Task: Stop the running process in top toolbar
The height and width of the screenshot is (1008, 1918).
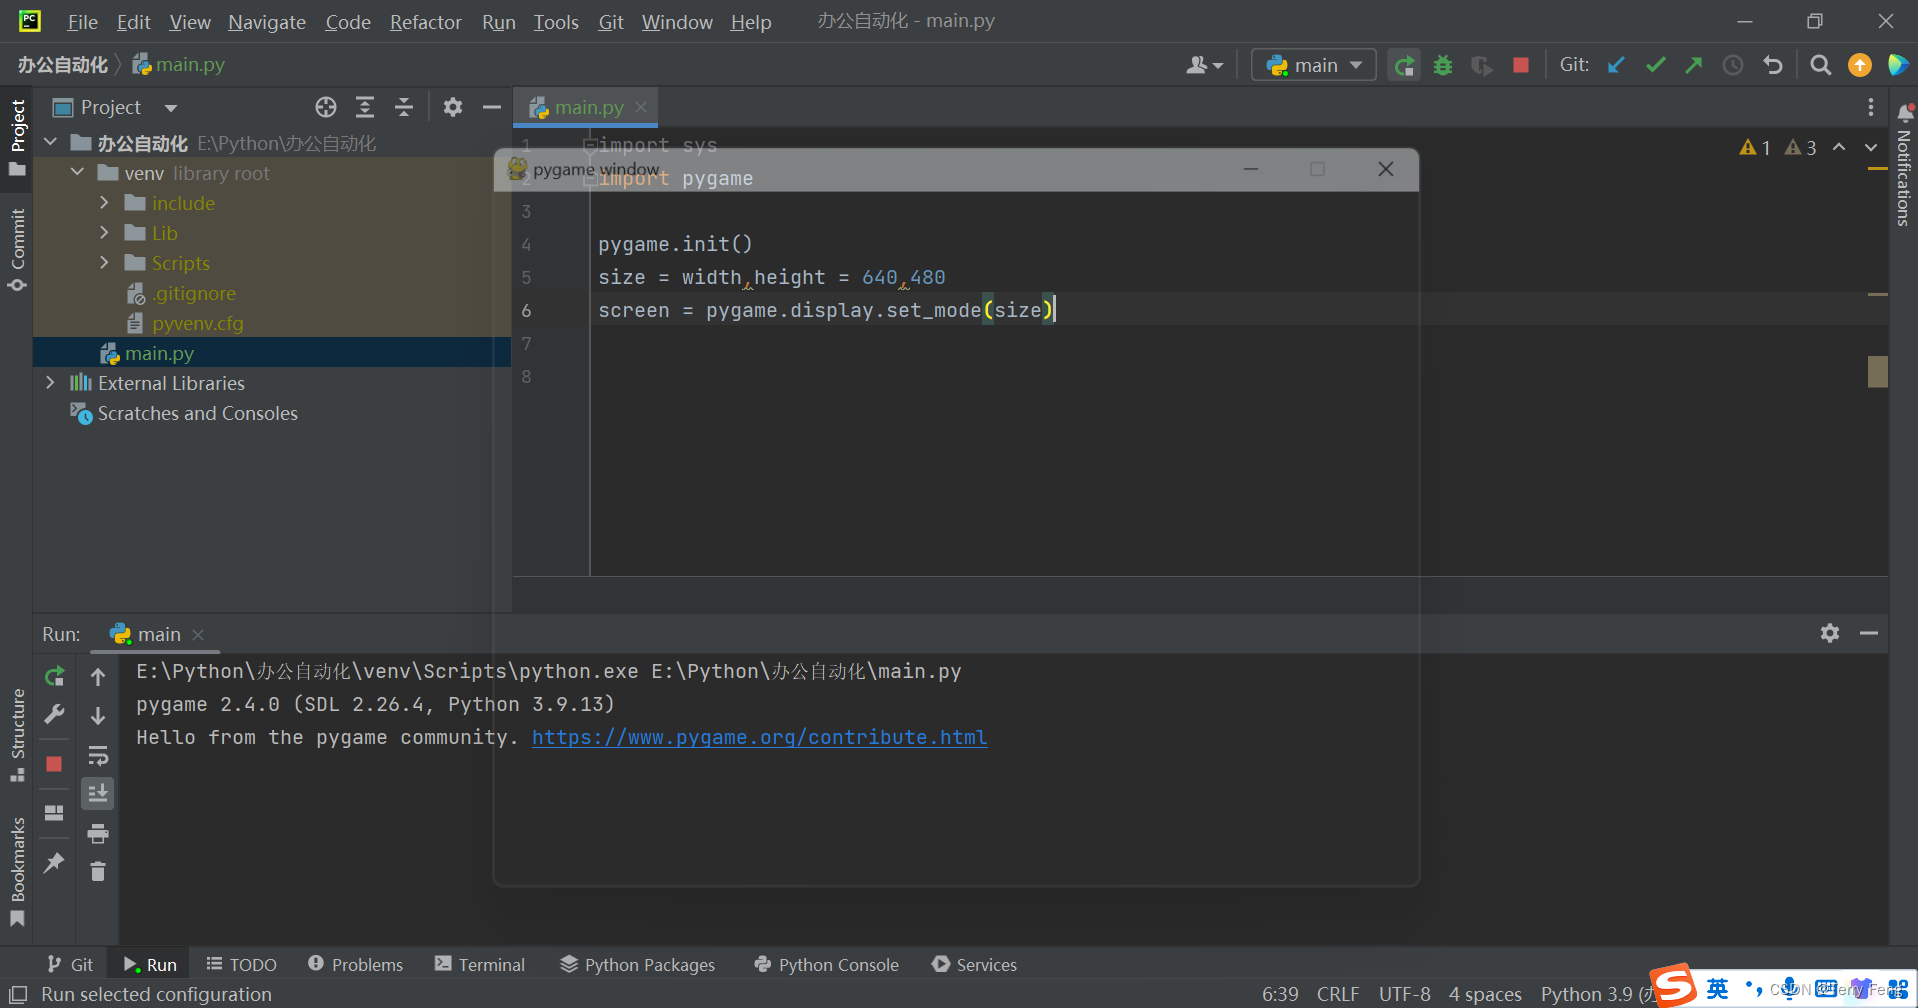Action: coord(1521,65)
